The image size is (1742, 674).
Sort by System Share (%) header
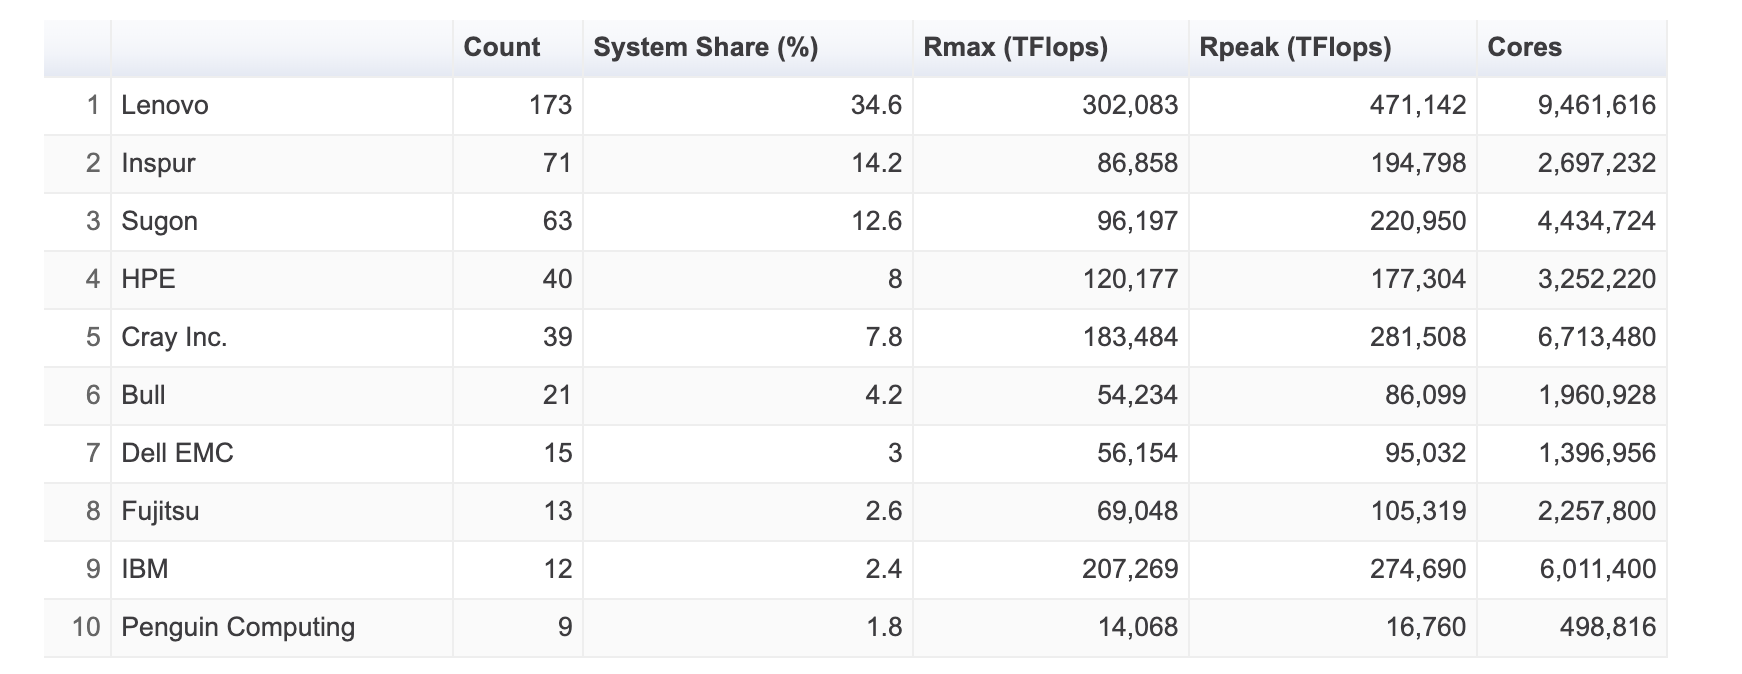[705, 47]
